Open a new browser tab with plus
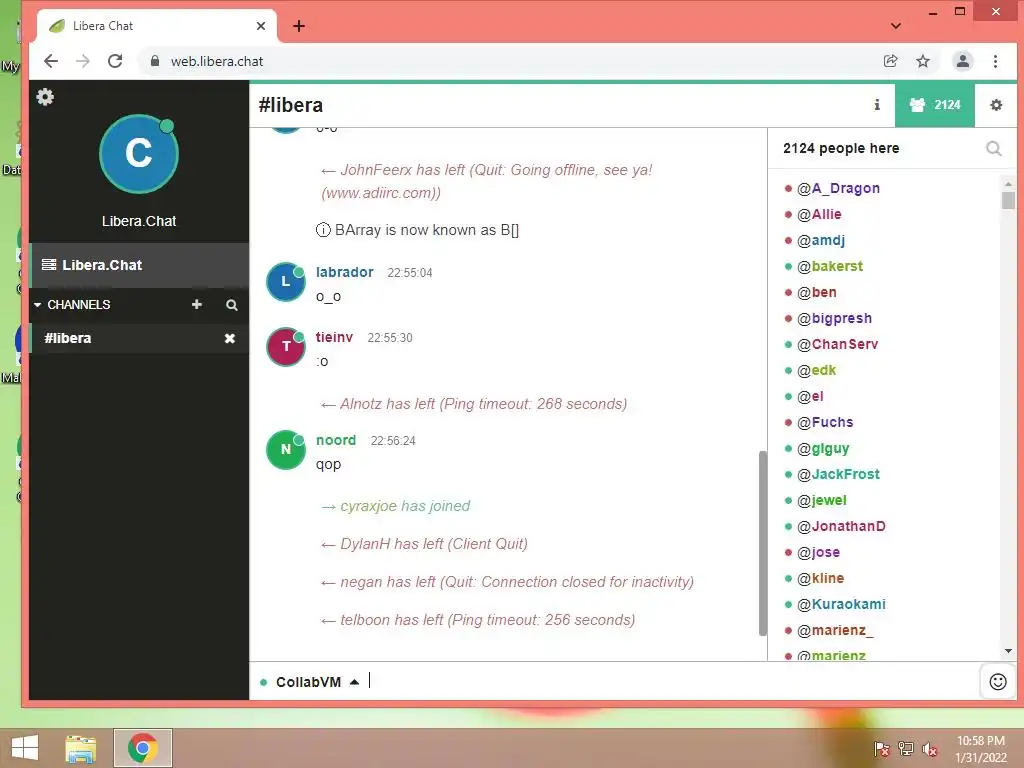This screenshot has width=1024, height=768. pos(299,26)
